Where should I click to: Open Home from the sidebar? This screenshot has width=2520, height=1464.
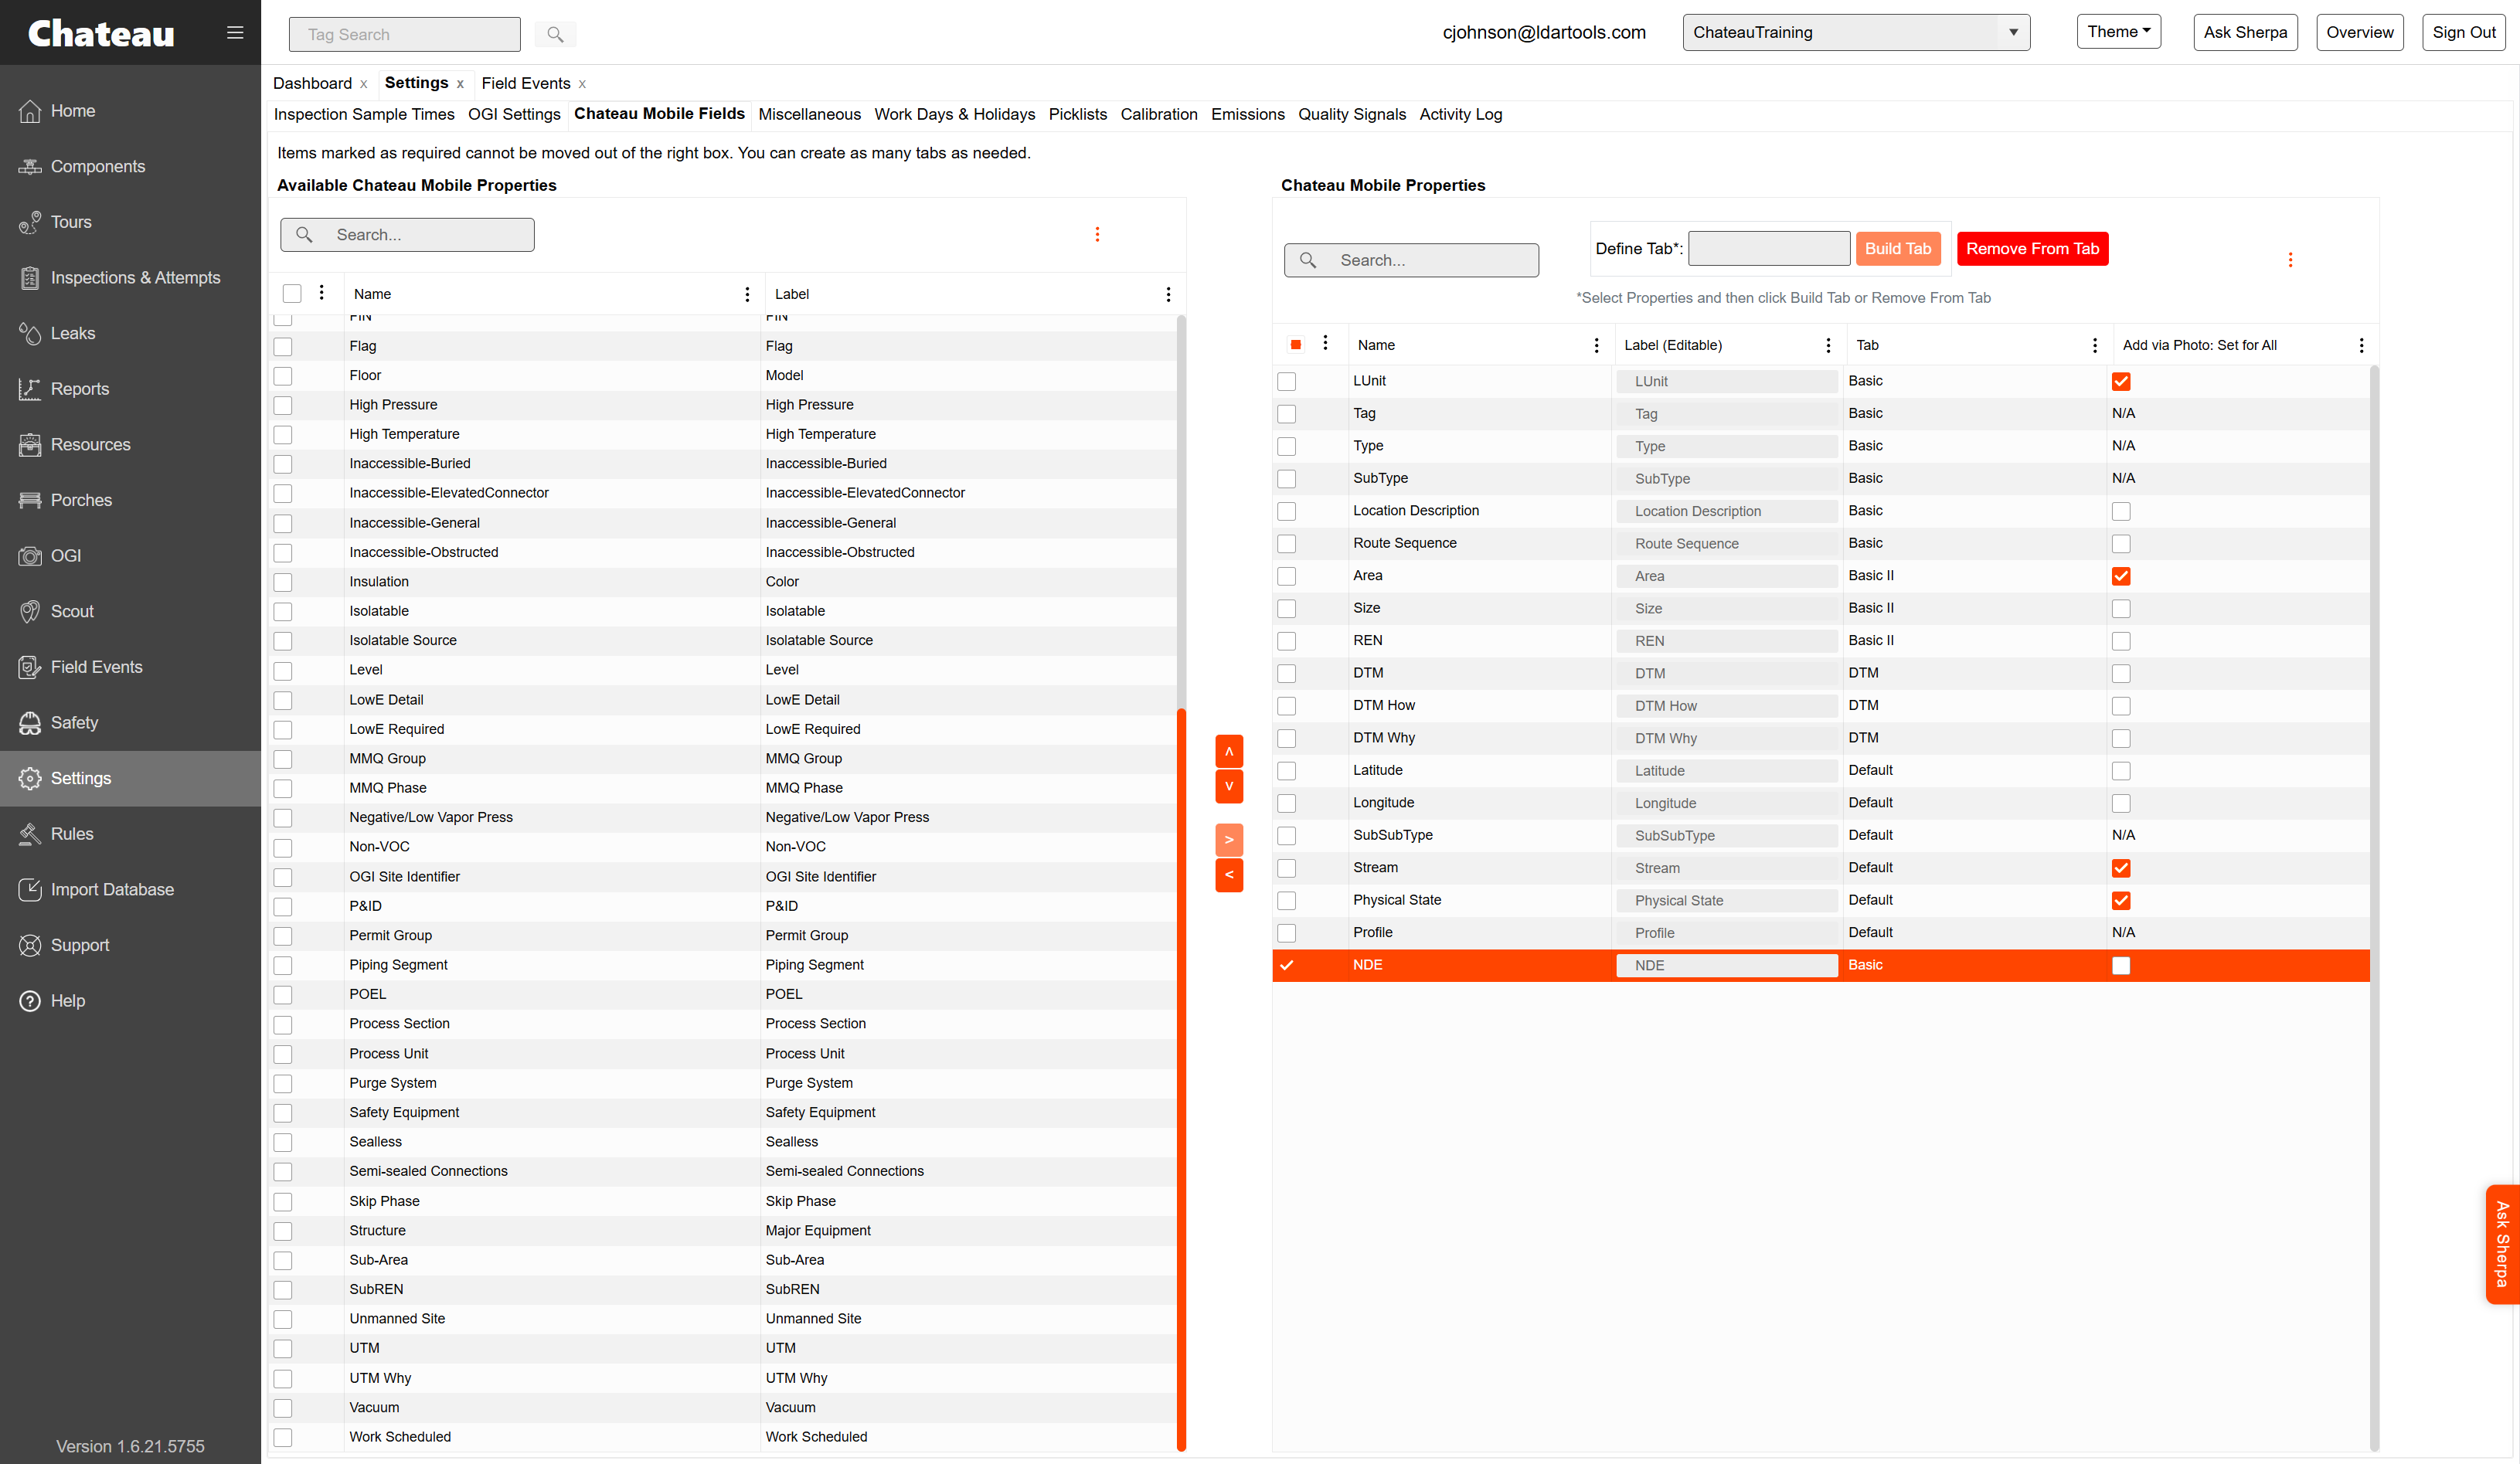tap(130, 111)
